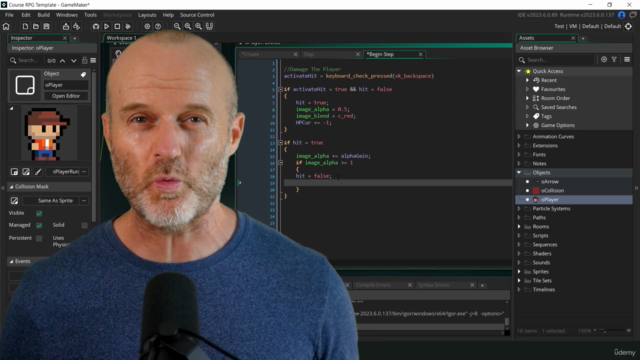Click the zoom out toolbar icon
This screenshot has width=640, height=360.
[x=177, y=26]
